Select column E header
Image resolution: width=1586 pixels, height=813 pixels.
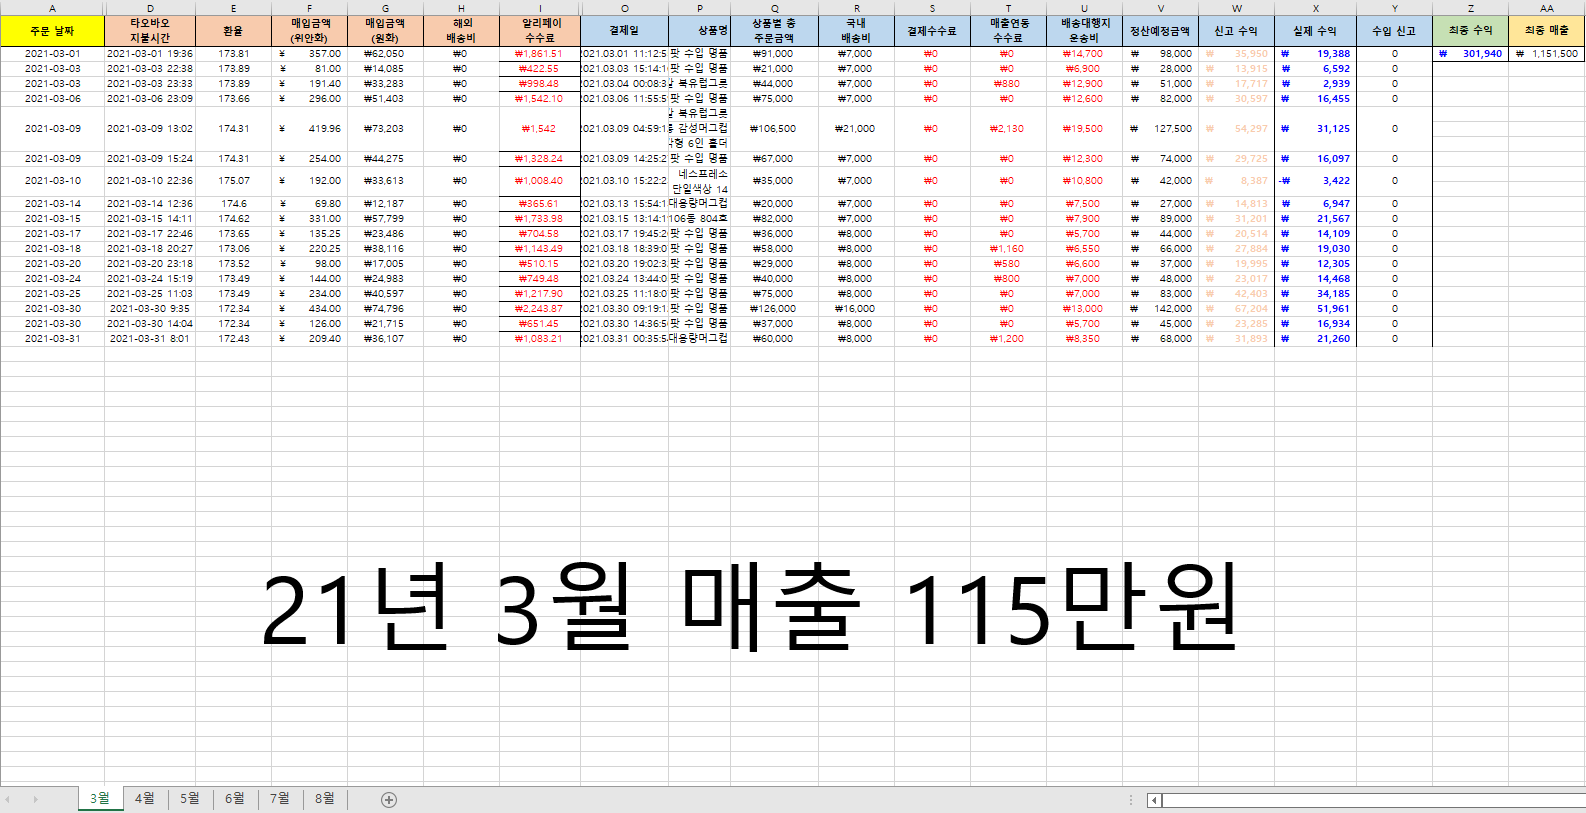tap(233, 8)
